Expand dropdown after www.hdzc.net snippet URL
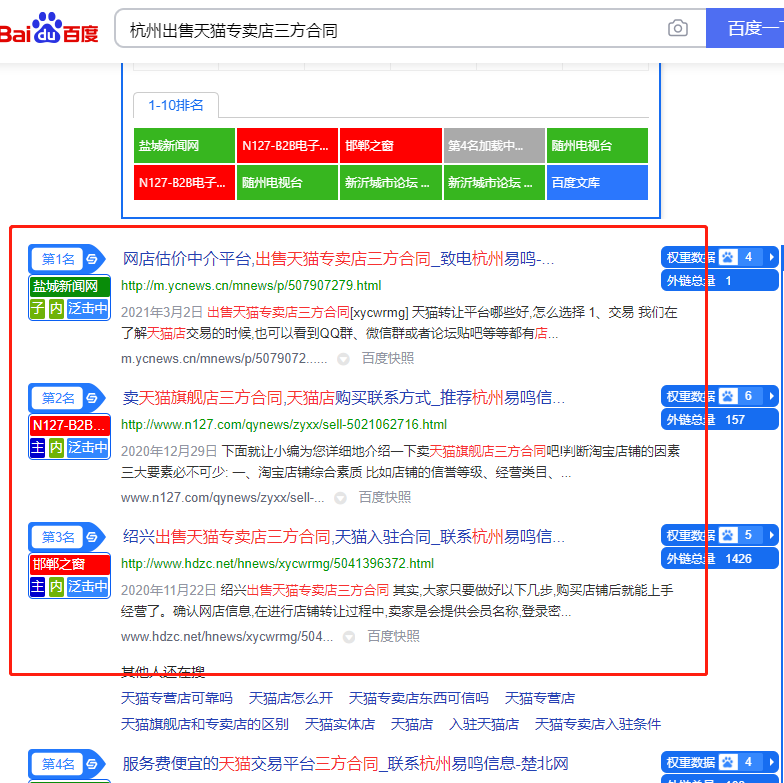 point(349,637)
